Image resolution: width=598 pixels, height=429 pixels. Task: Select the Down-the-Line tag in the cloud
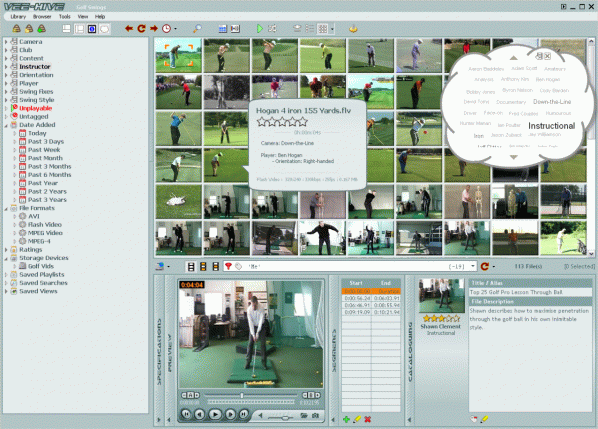[x=552, y=102]
